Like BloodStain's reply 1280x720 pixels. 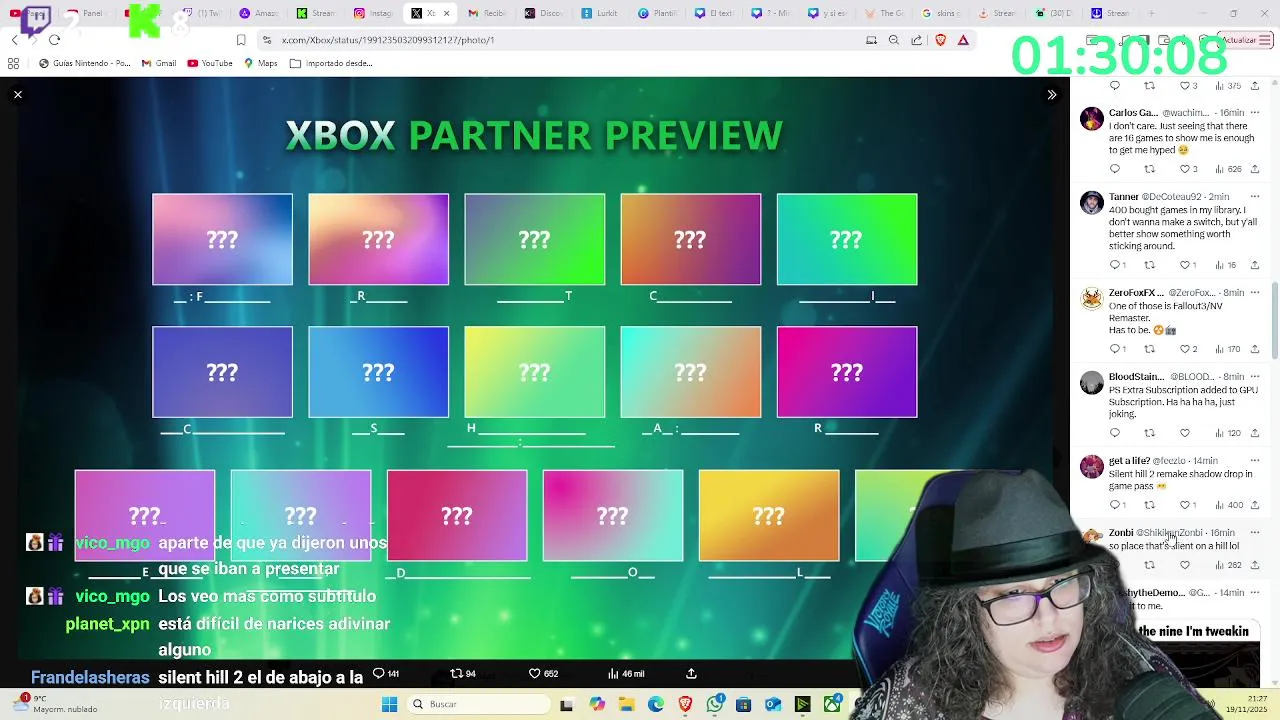pyautogui.click(x=1185, y=433)
